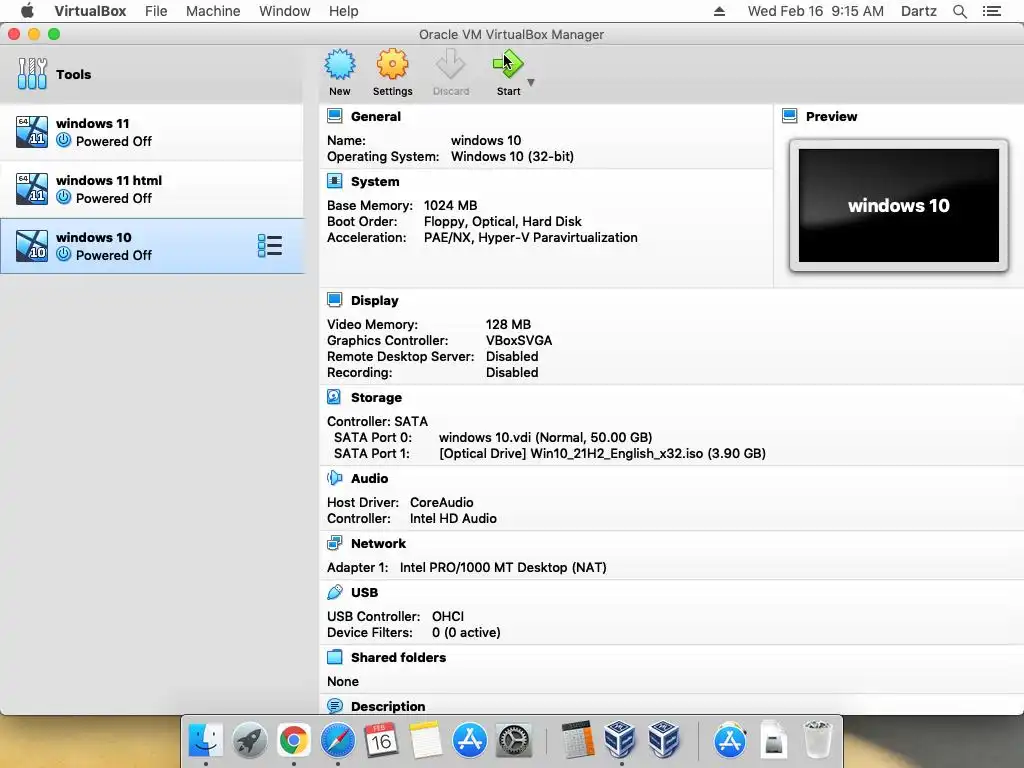This screenshot has height=768, width=1024.
Task: Click the New virtual machine icon
Action: tap(340, 64)
